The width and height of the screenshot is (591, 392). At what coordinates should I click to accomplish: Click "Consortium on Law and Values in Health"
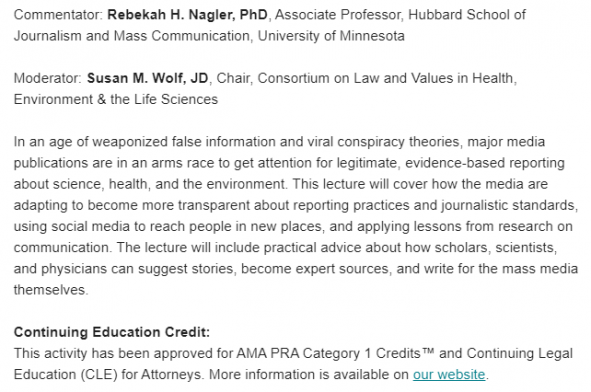[x=385, y=78]
